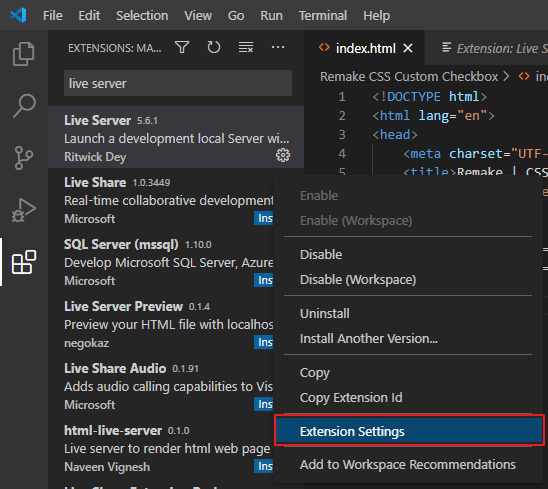Open the Source Control view
Screen dimensions: 548x489
[x=23, y=158]
